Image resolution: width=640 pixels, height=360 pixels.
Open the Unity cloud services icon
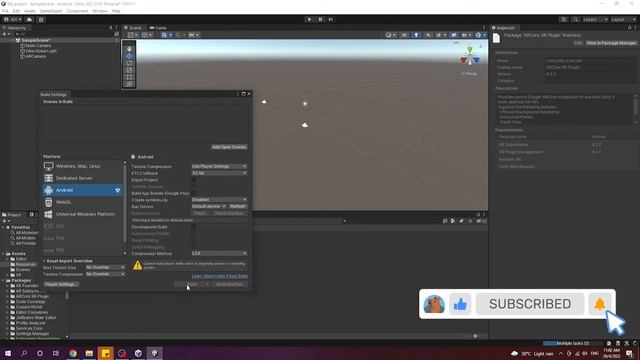coord(29,19)
